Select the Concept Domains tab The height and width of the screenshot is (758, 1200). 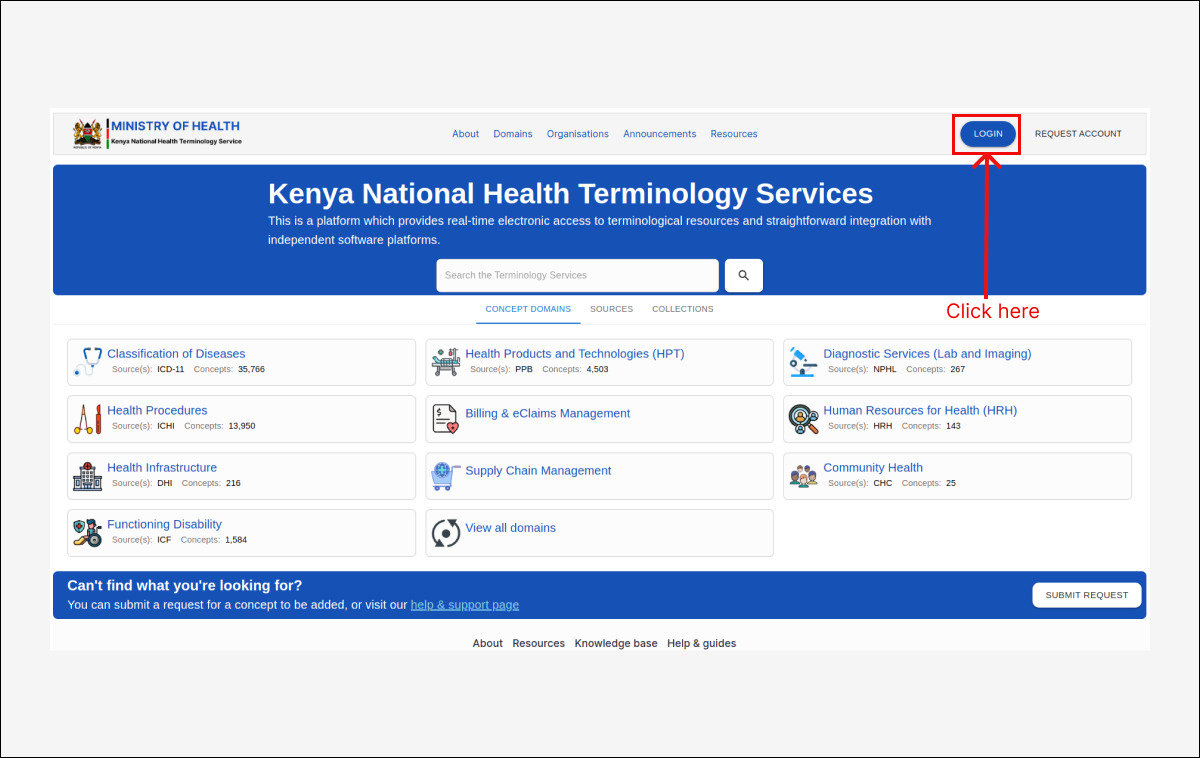click(528, 309)
